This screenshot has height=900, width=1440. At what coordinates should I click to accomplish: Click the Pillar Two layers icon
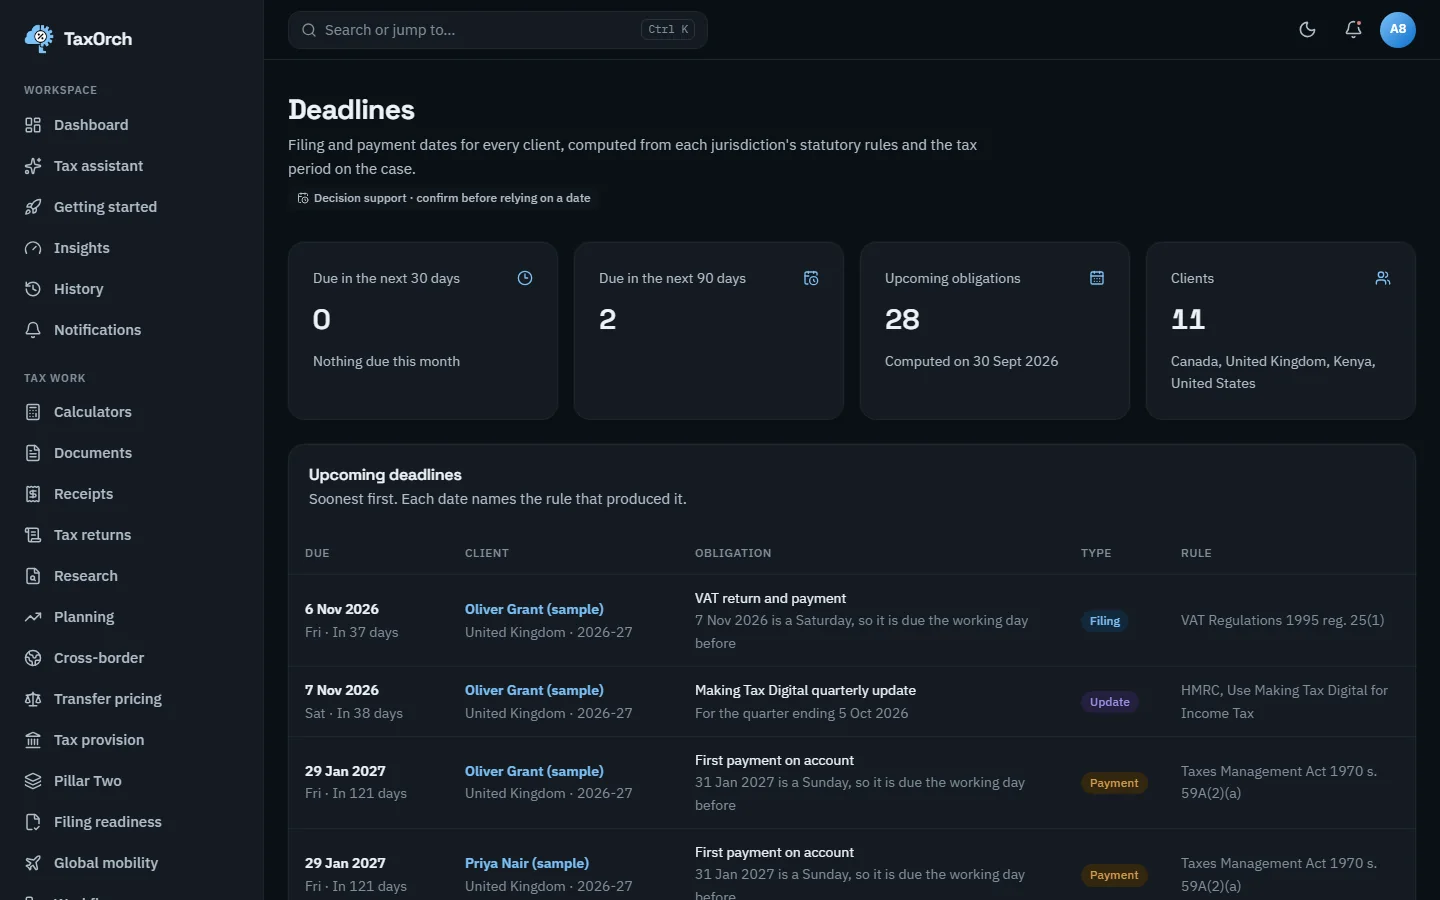(33, 781)
